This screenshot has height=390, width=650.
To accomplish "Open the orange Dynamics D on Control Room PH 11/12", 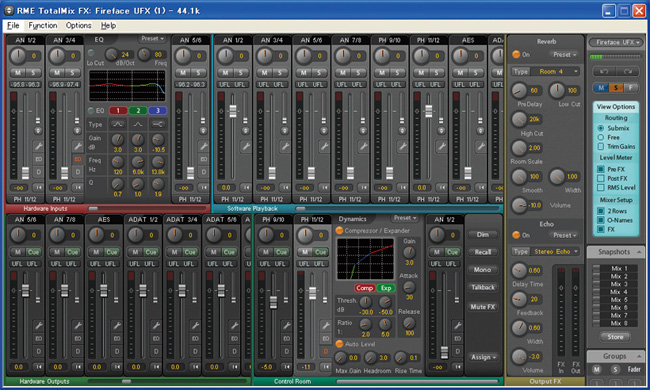I will 325,351.
